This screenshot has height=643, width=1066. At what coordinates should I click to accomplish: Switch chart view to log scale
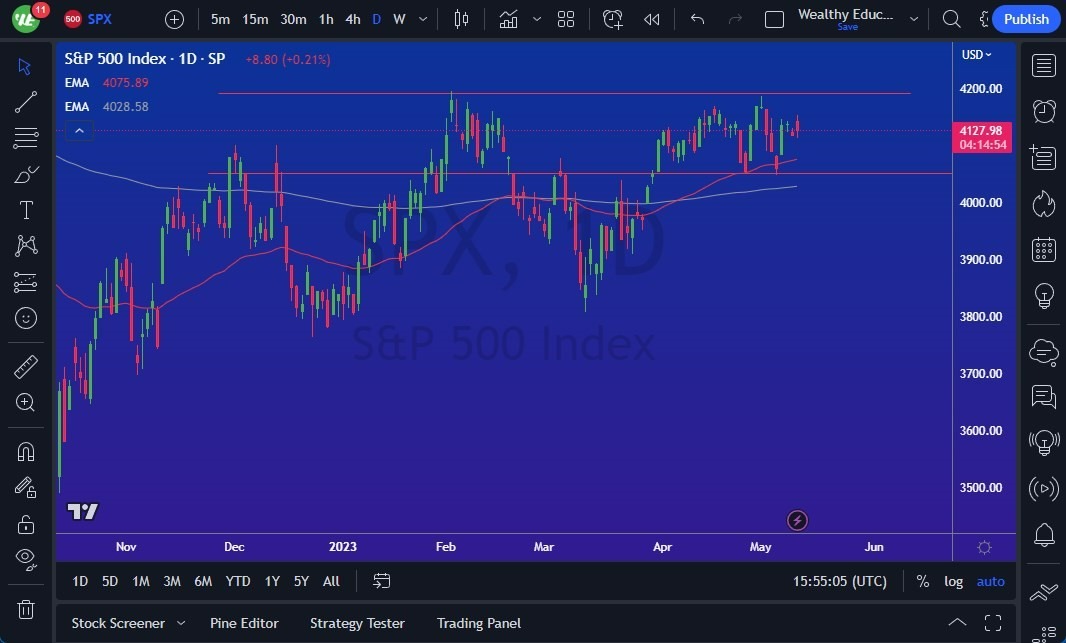tap(953, 581)
